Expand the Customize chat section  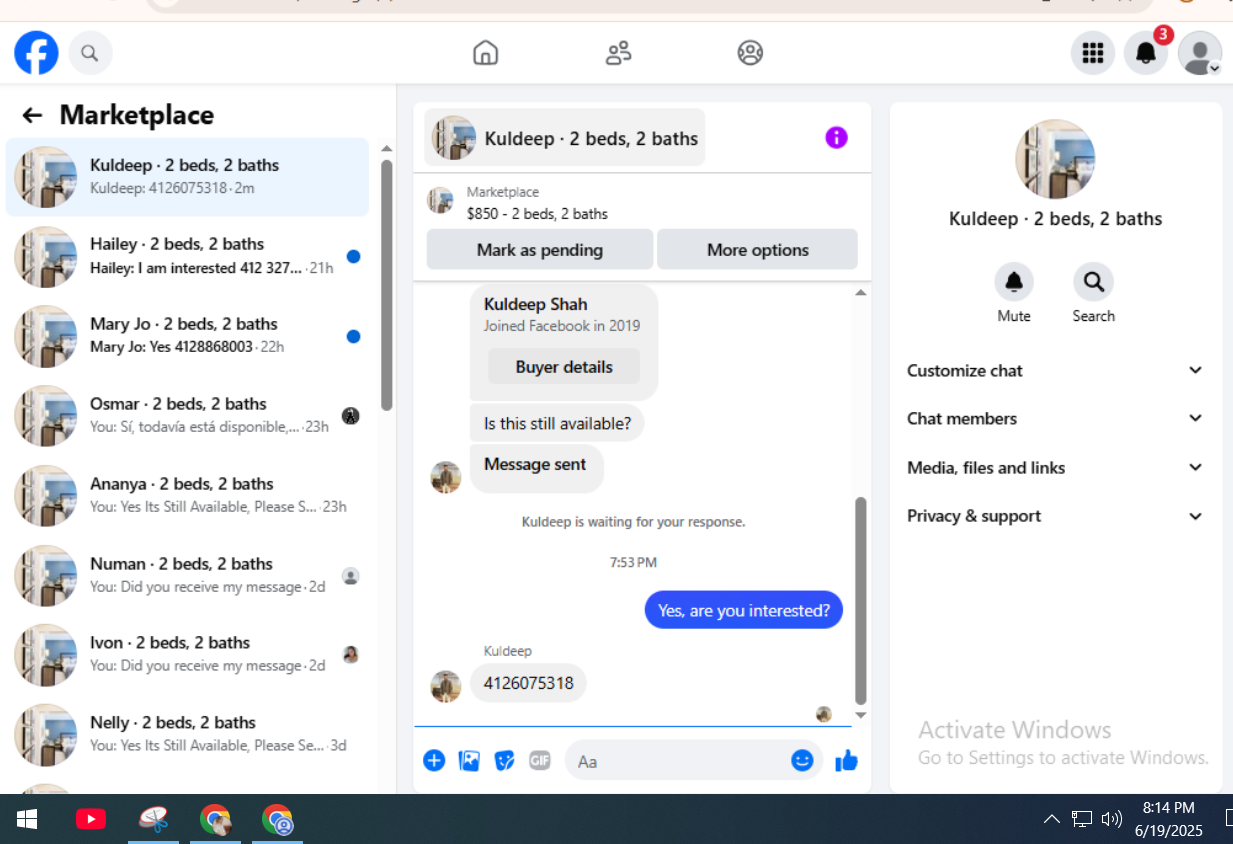coord(1055,370)
